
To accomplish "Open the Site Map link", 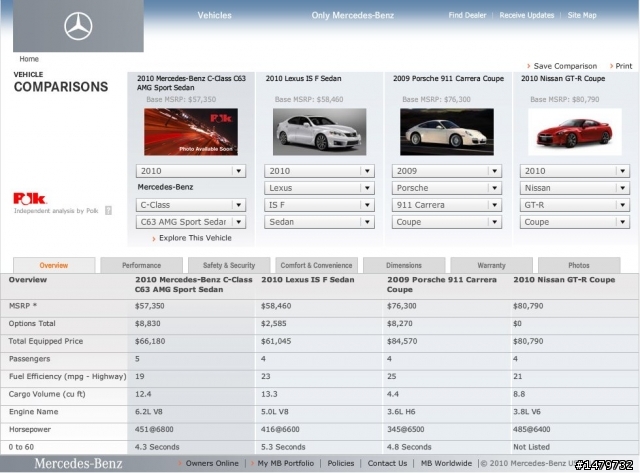I will (582, 16).
